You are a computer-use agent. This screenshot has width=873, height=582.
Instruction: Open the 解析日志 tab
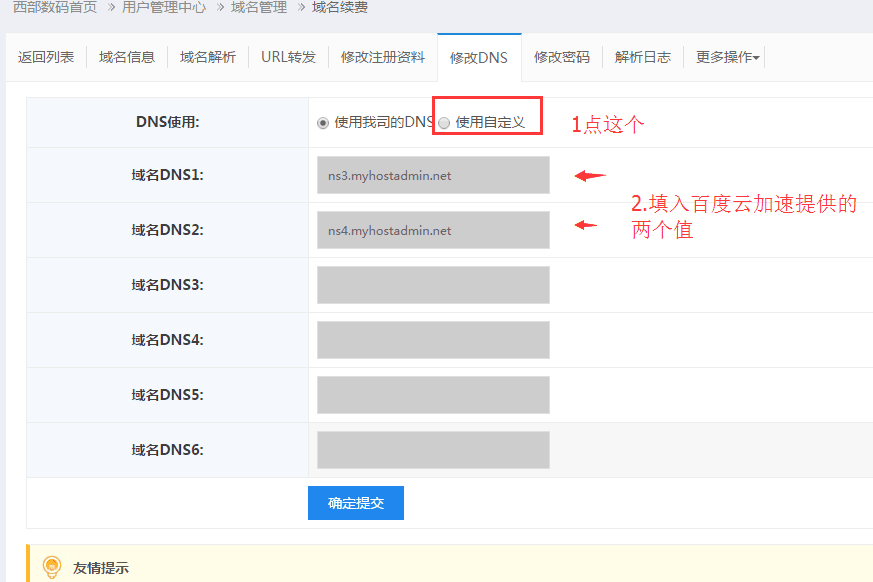[643, 57]
